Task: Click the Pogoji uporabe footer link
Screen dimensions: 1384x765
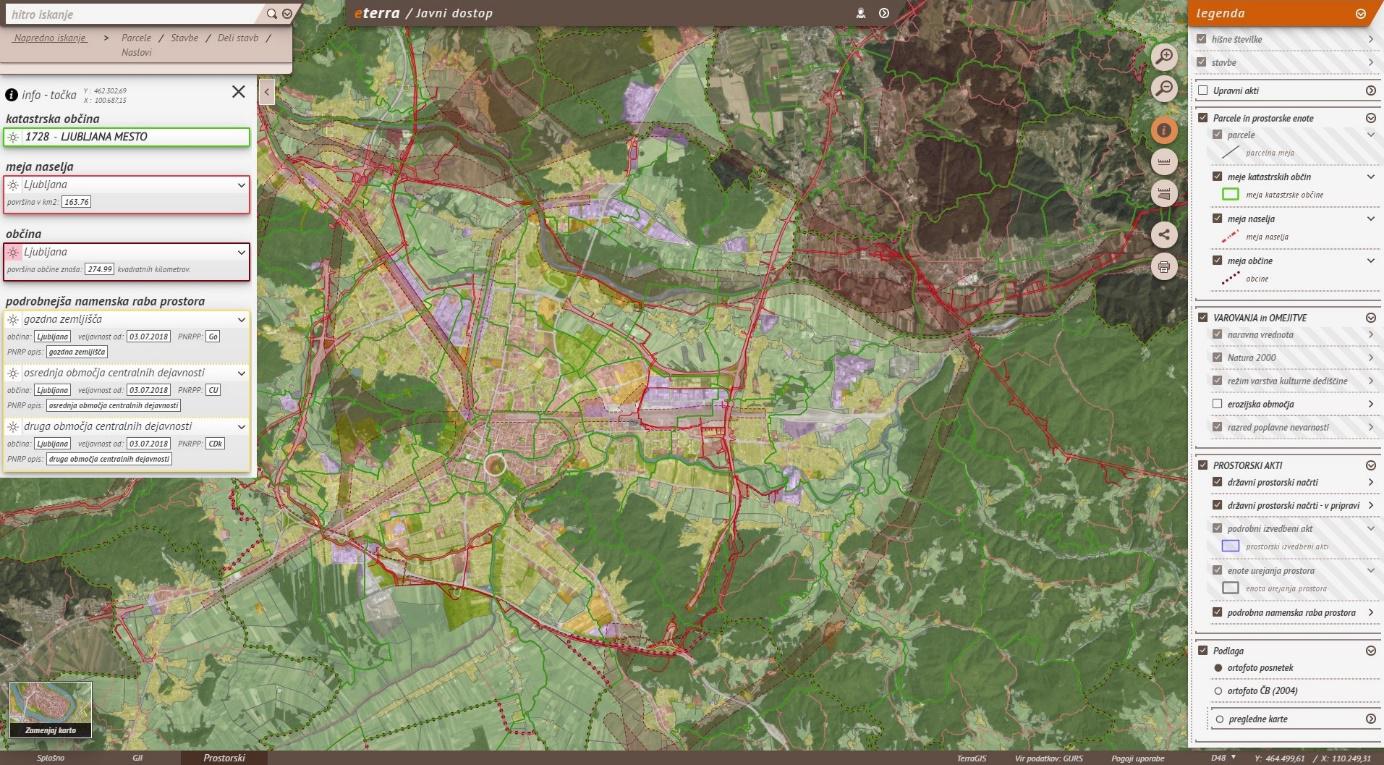Action: (1137, 758)
